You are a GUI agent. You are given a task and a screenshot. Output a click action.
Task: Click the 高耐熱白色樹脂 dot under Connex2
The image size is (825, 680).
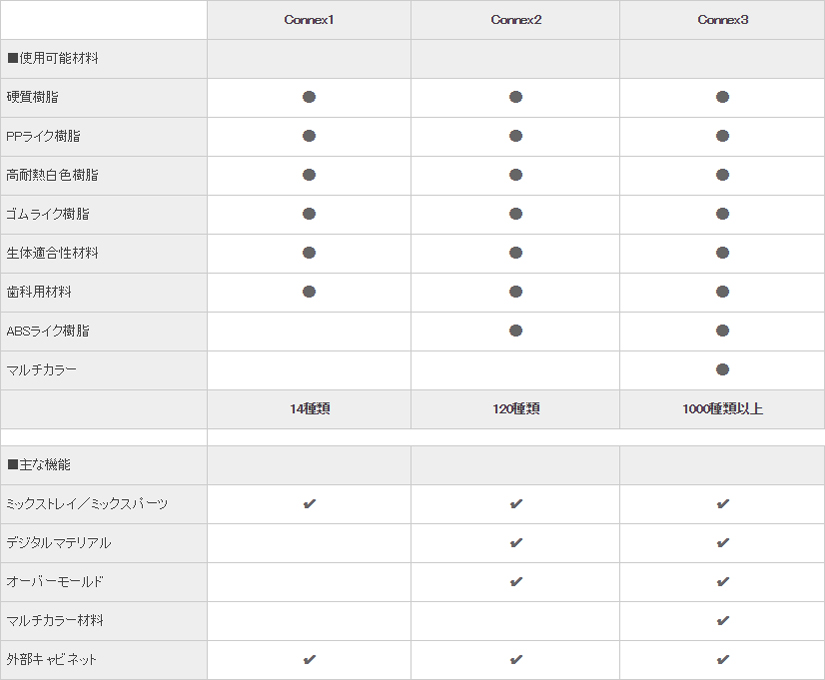pyautogui.click(x=516, y=175)
